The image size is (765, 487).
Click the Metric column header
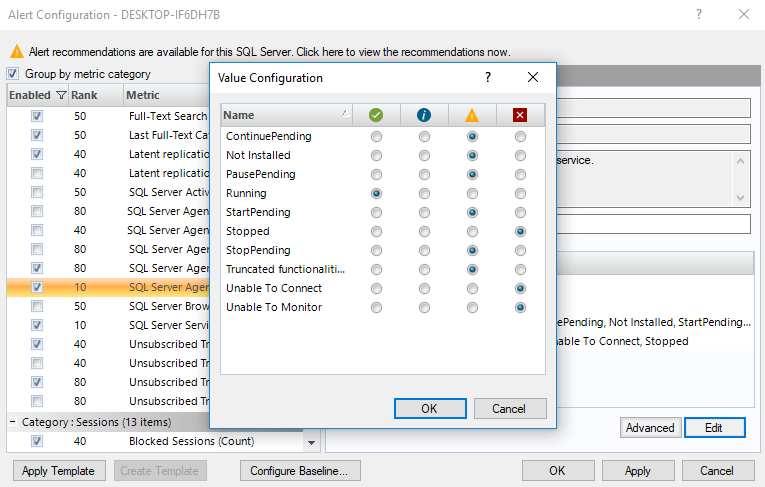tap(144, 96)
